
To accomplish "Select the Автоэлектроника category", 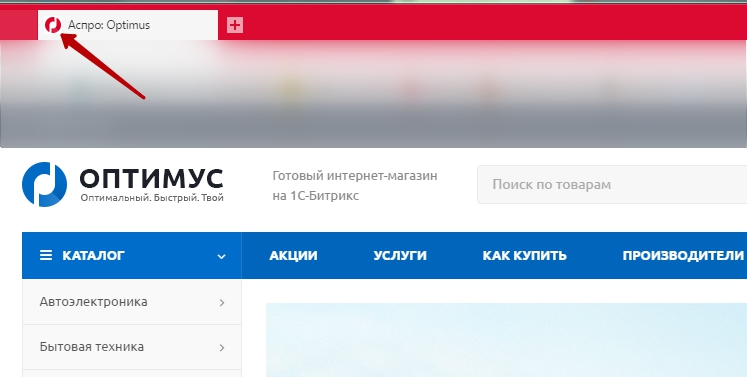I will [131, 302].
